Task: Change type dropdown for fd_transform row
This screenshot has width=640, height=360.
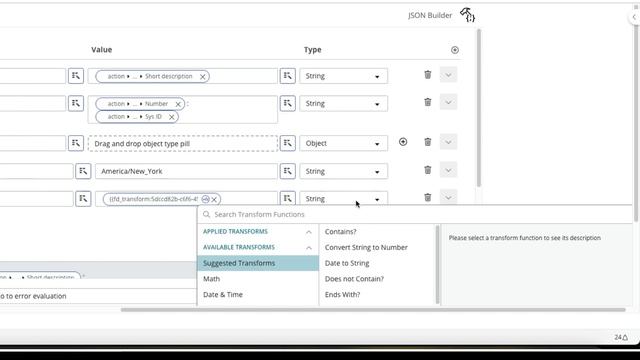Action: (x=343, y=198)
